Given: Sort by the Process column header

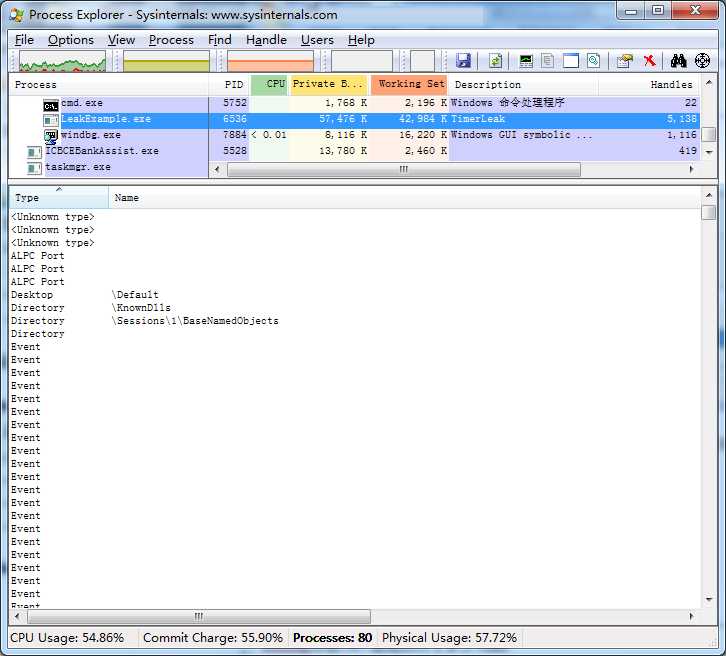Looking at the screenshot, I should click(109, 85).
